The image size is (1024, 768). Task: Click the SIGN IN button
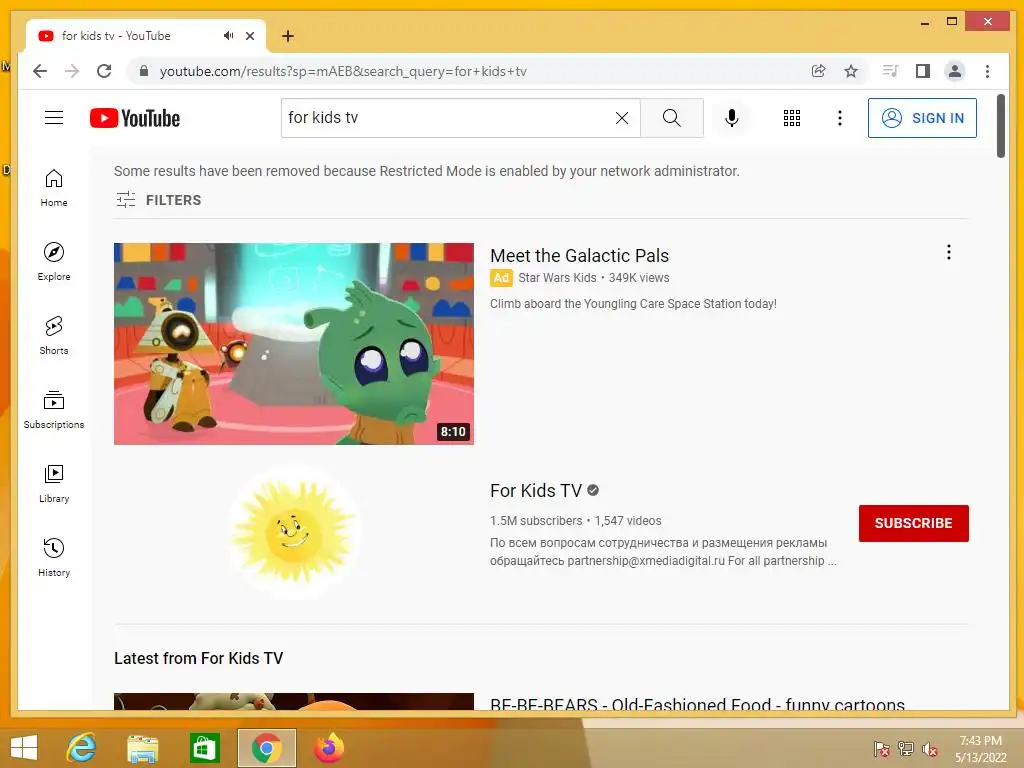(922, 118)
